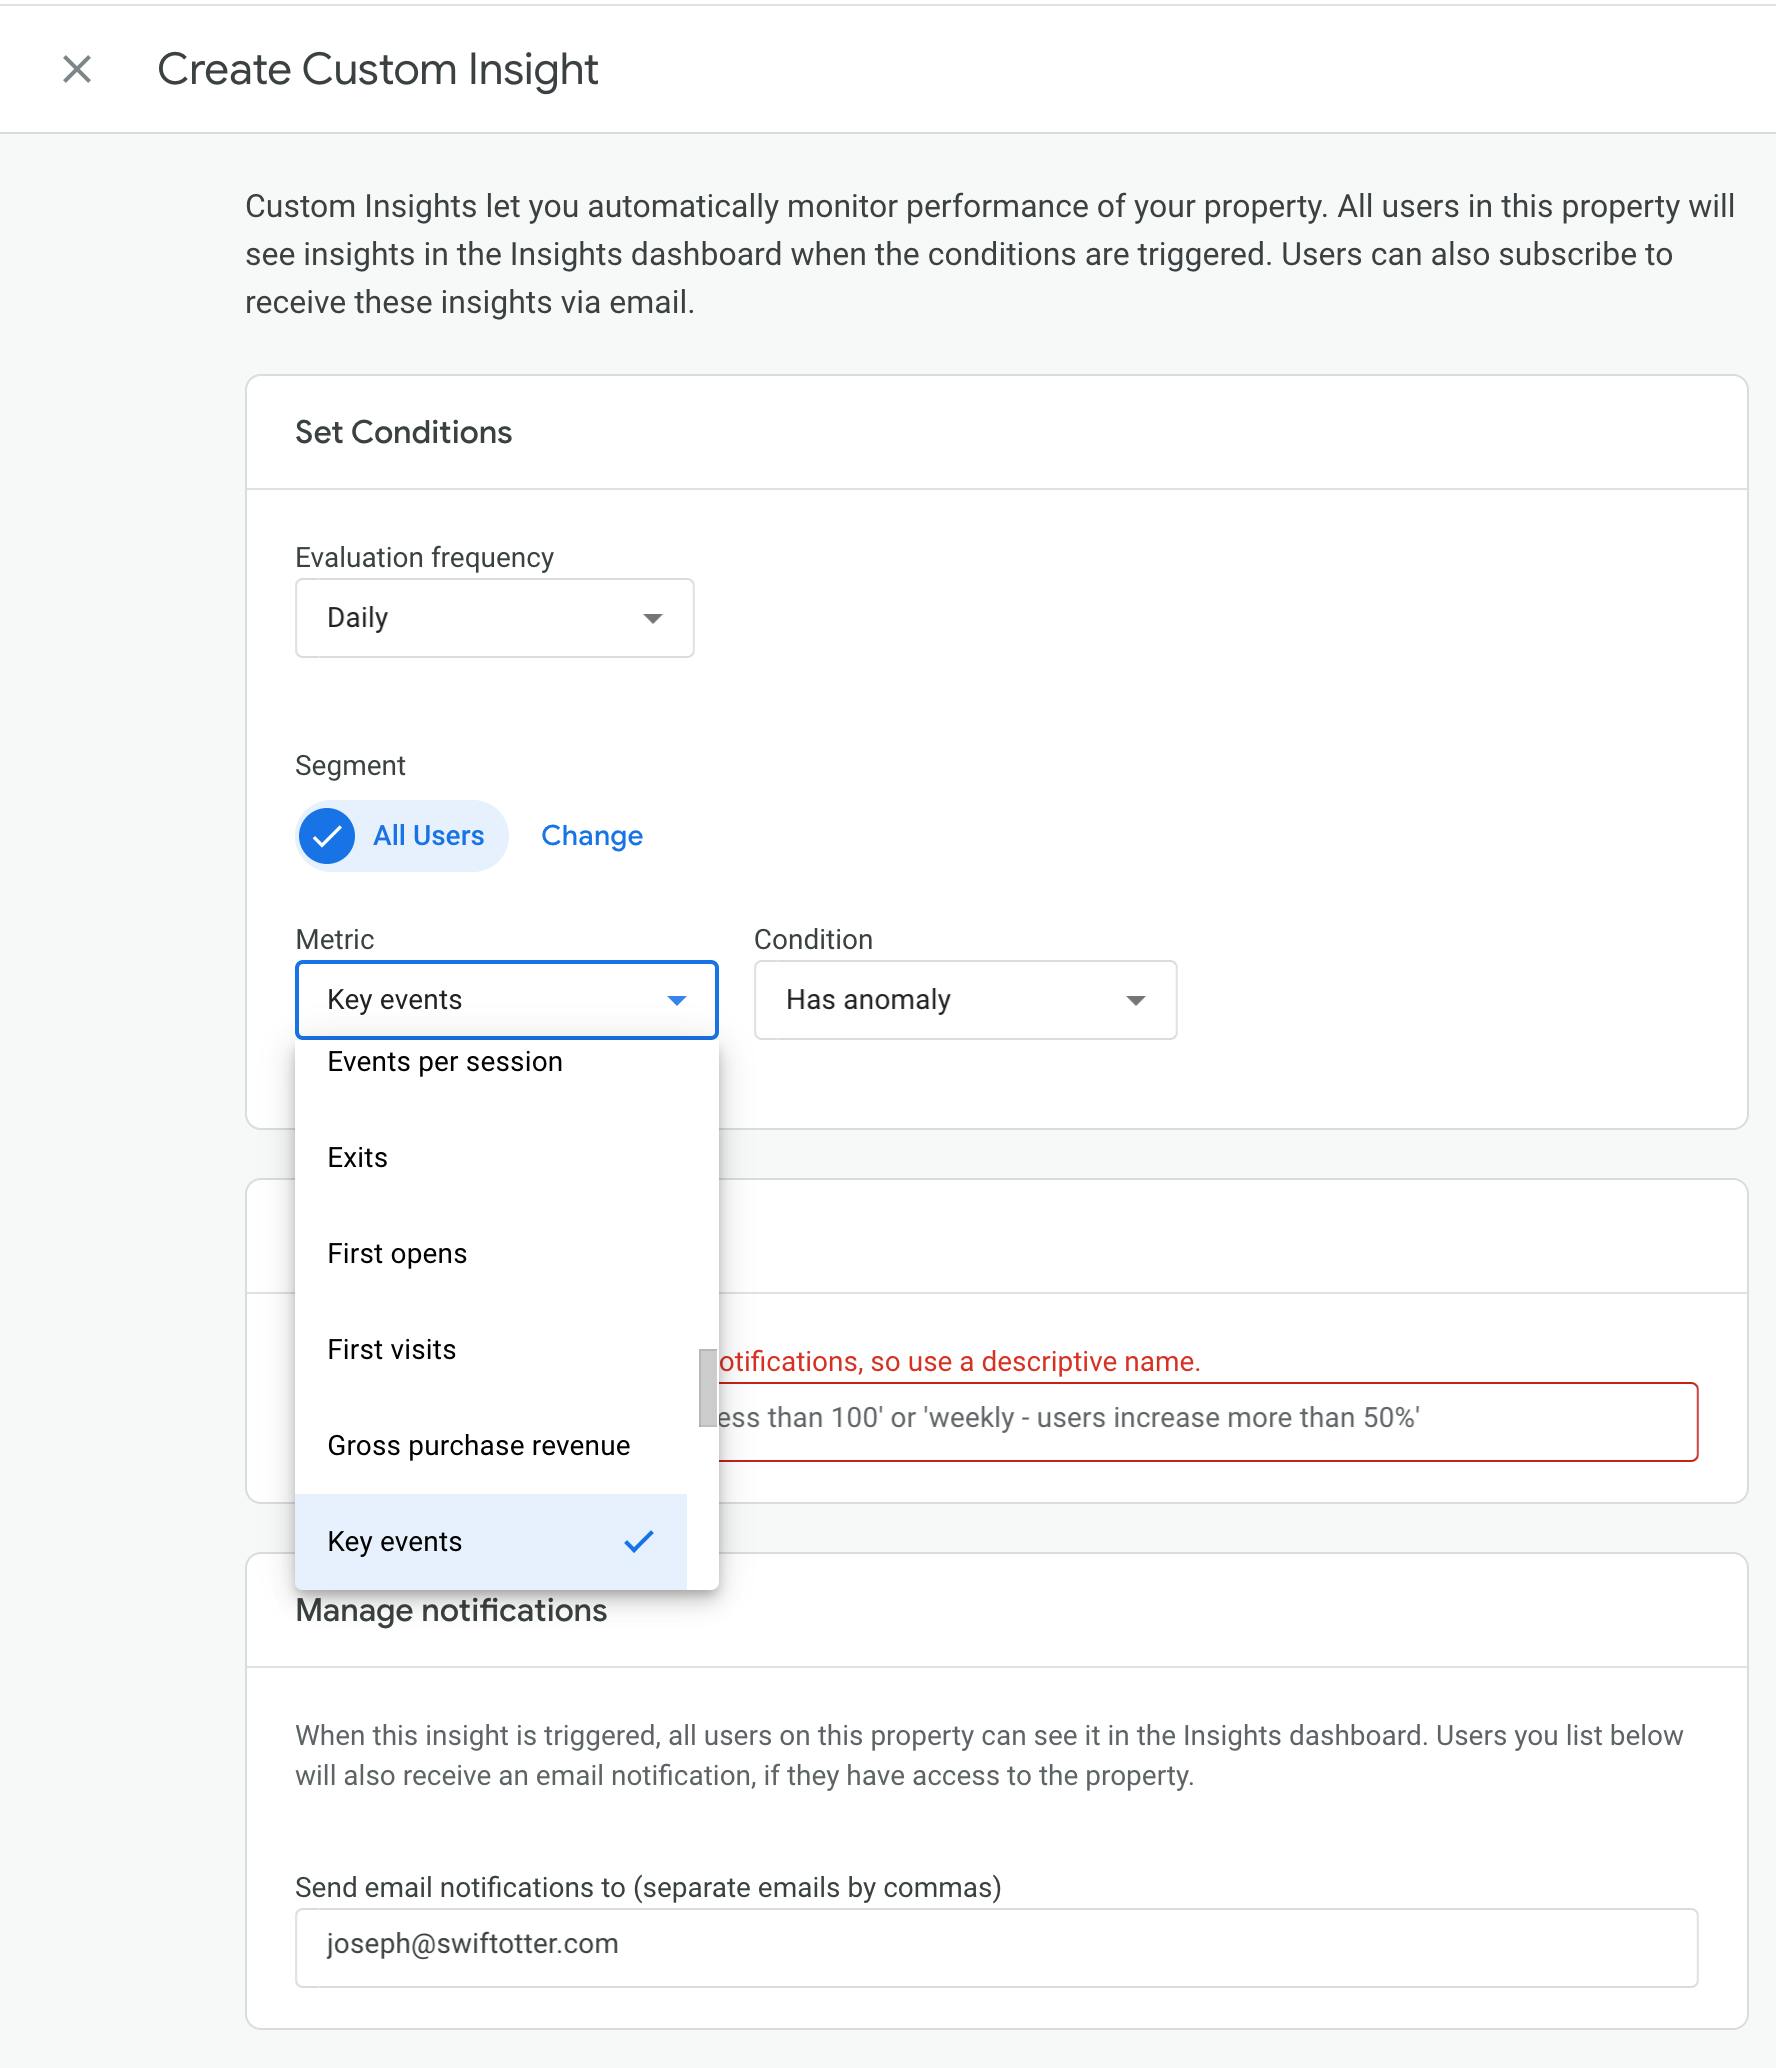
Task: Click the metric list scrollbar thumb
Action: pyautogui.click(x=708, y=1388)
